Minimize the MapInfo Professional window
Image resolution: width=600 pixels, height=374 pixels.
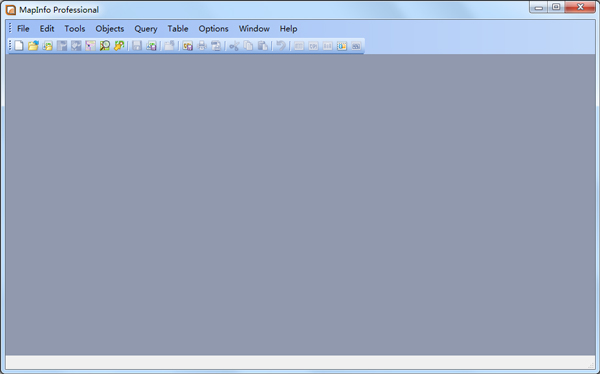click(x=538, y=7)
